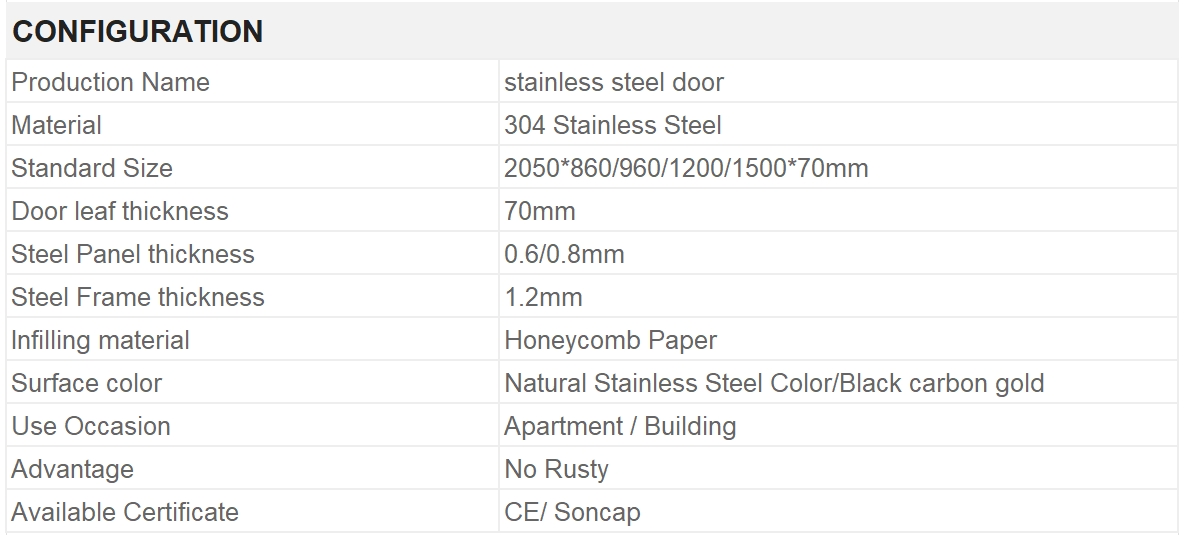Select the Material row label

[x=56, y=125]
